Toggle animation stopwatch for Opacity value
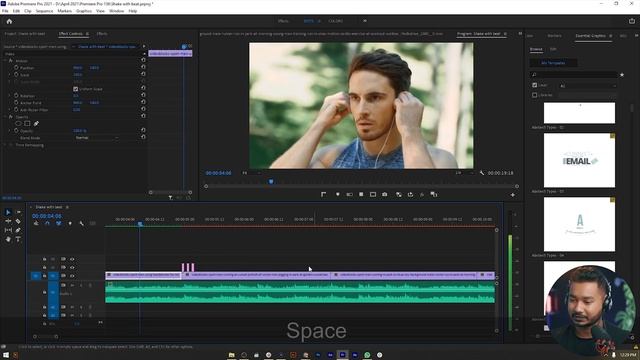The image size is (640, 360). (x=16, y=131)
